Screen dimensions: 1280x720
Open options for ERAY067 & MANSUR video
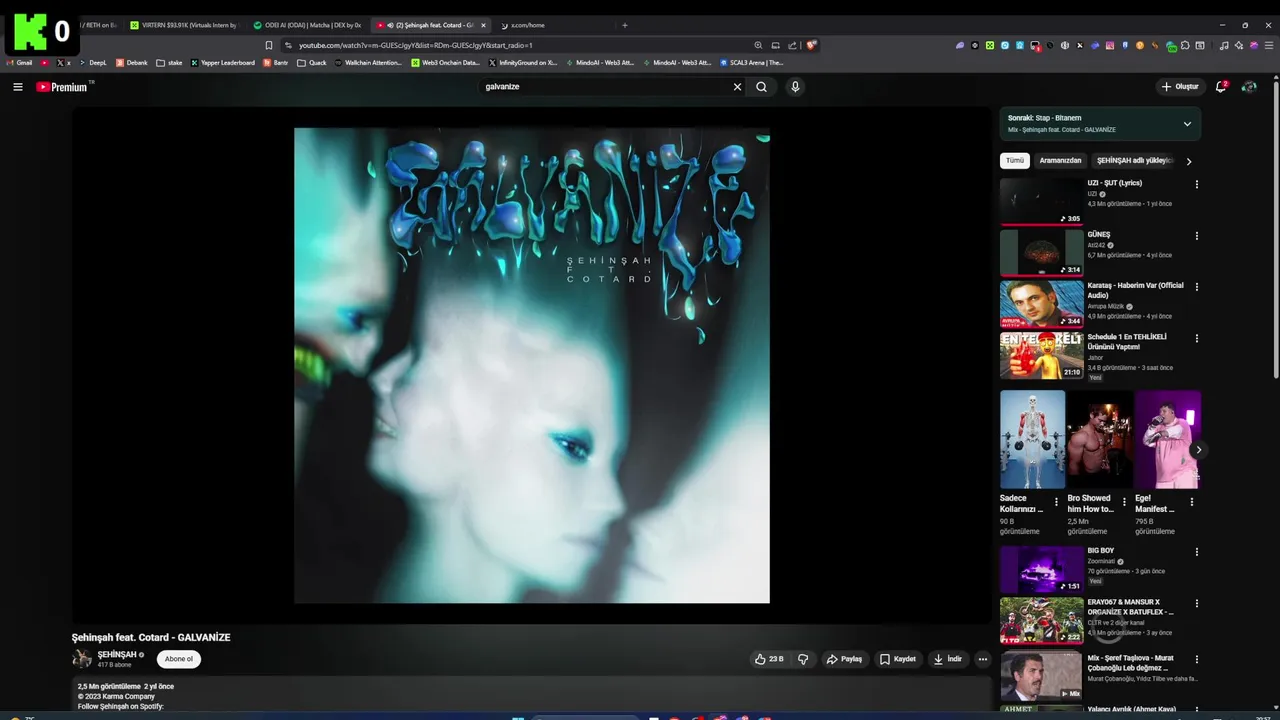click(x=1197, y=604)
